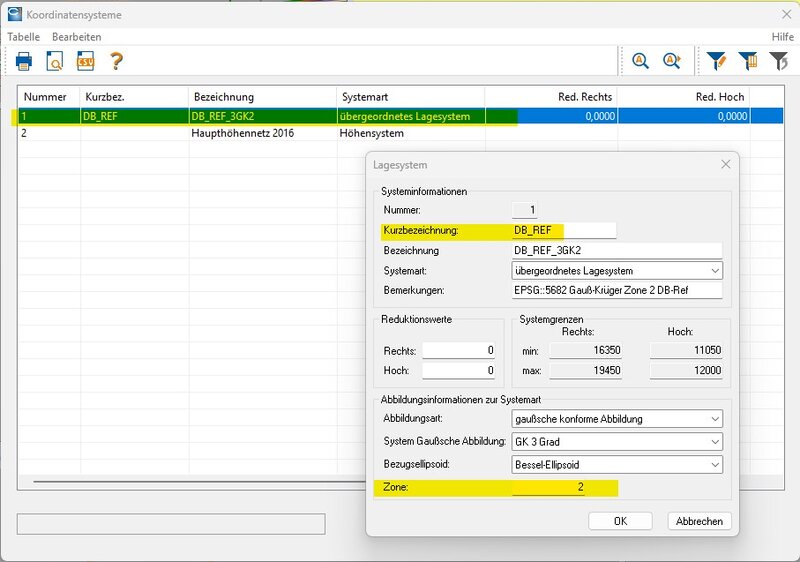The height and width of the screenshot is (562, 800).
Task: Open the Tabelle menu
Action: (x=23, y=37)
